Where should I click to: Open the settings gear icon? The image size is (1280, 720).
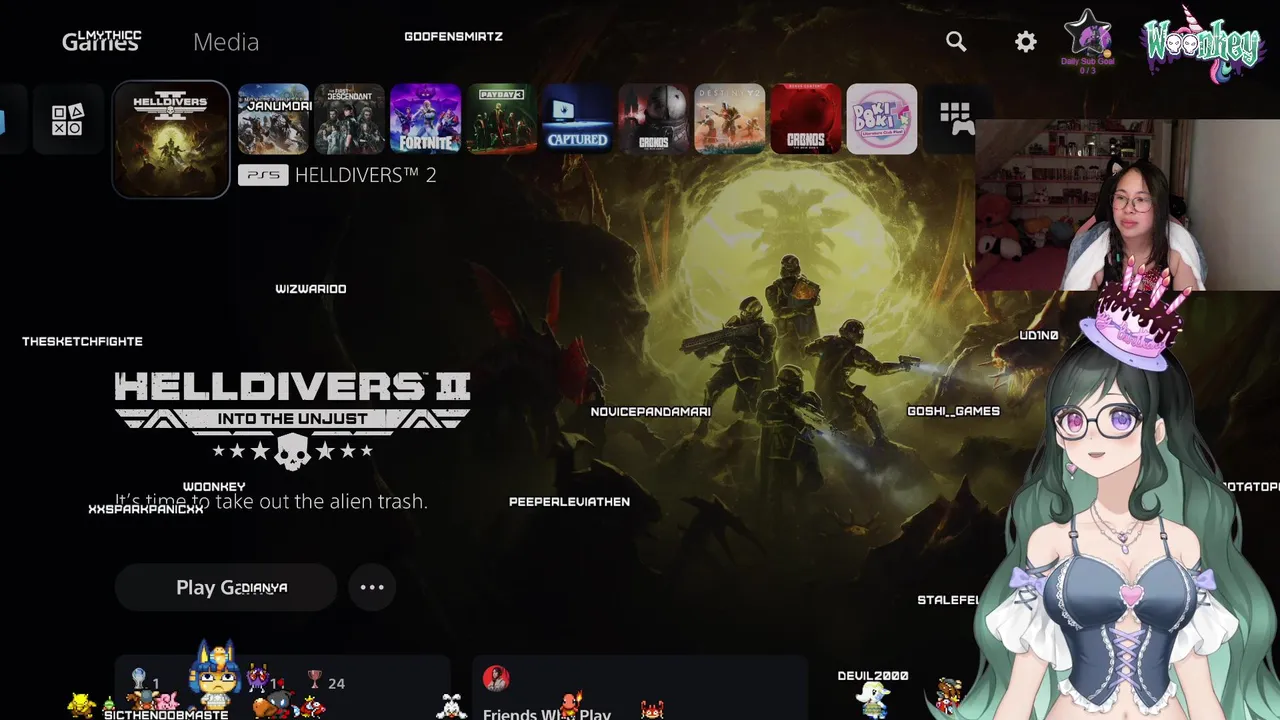[x=1026, y=42]
